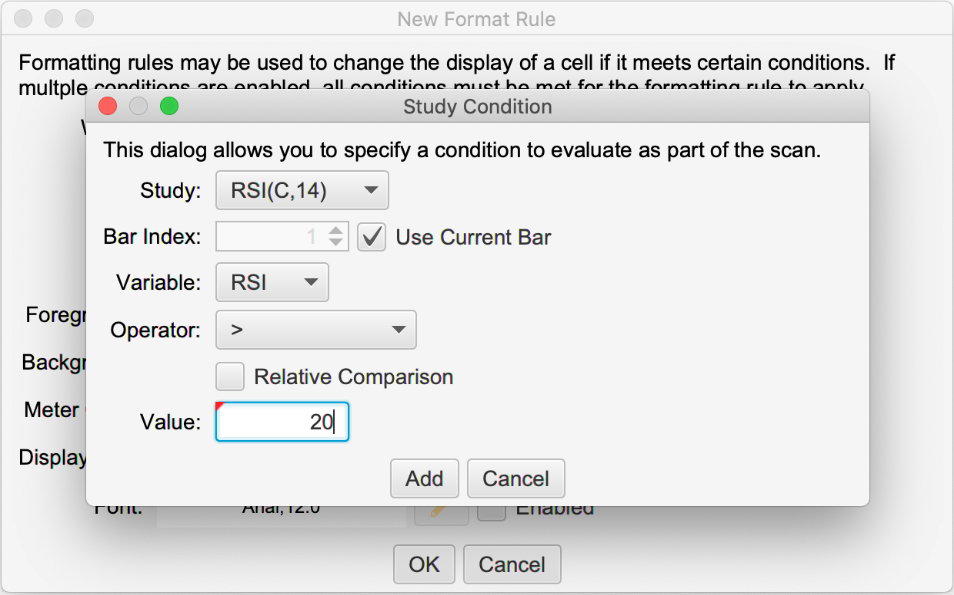The image size is (954, 595).
Task: Open the Operator dropdown showing >
Action: [316, 329]
